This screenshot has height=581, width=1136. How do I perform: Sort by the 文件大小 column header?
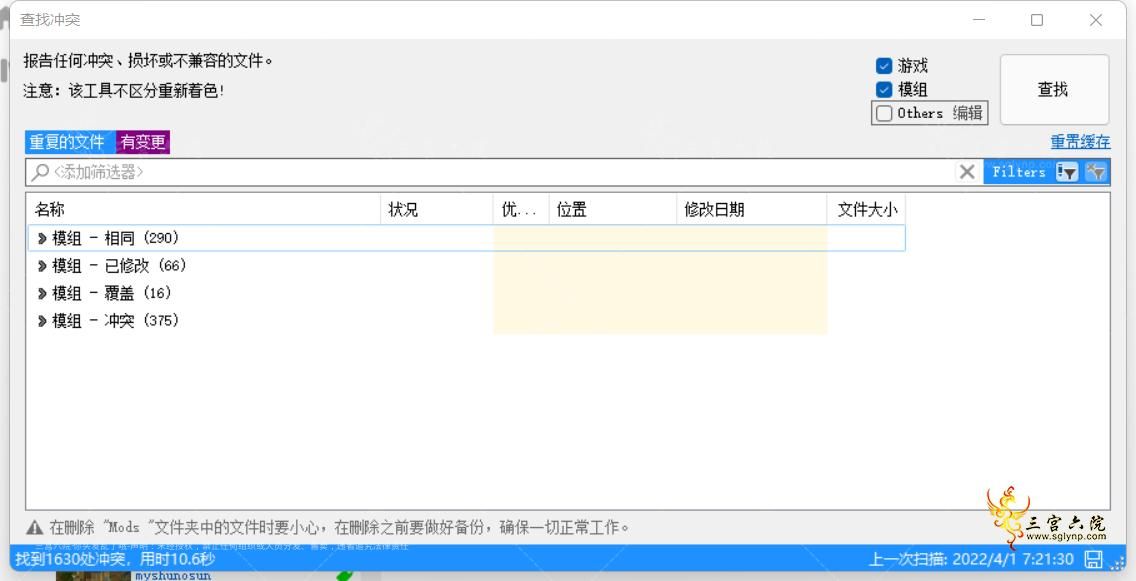866,210
